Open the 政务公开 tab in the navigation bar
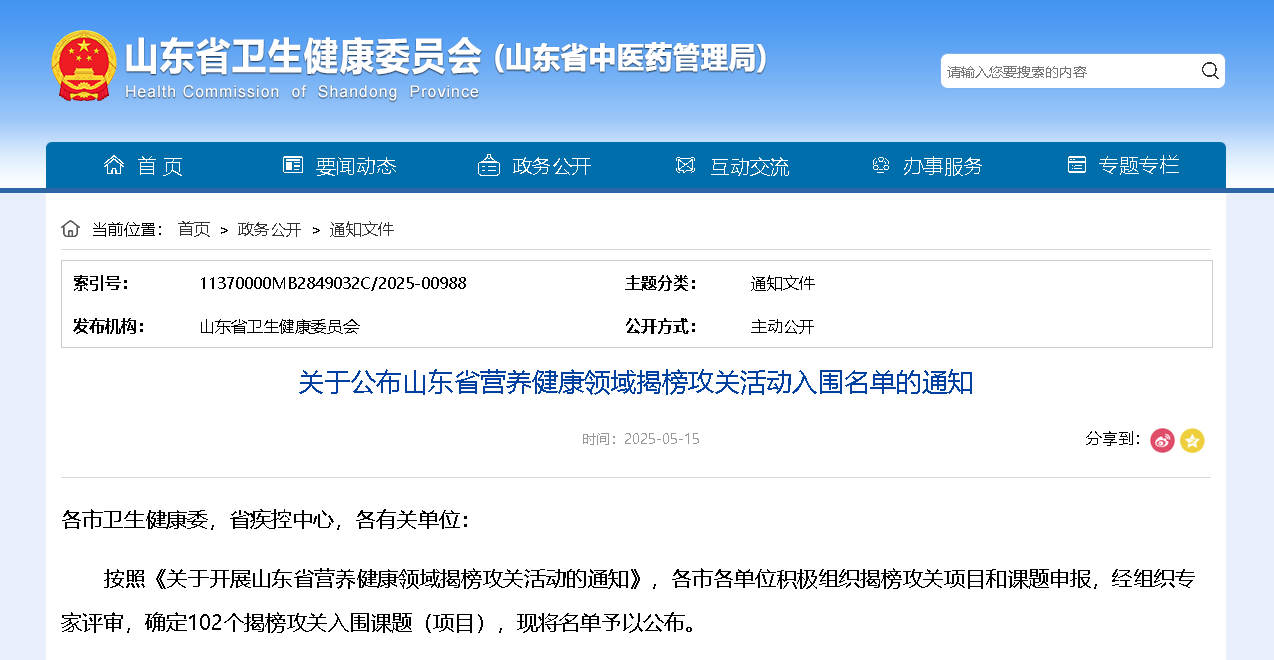The width and height of the screenshot is (1274, 660). 551,166
